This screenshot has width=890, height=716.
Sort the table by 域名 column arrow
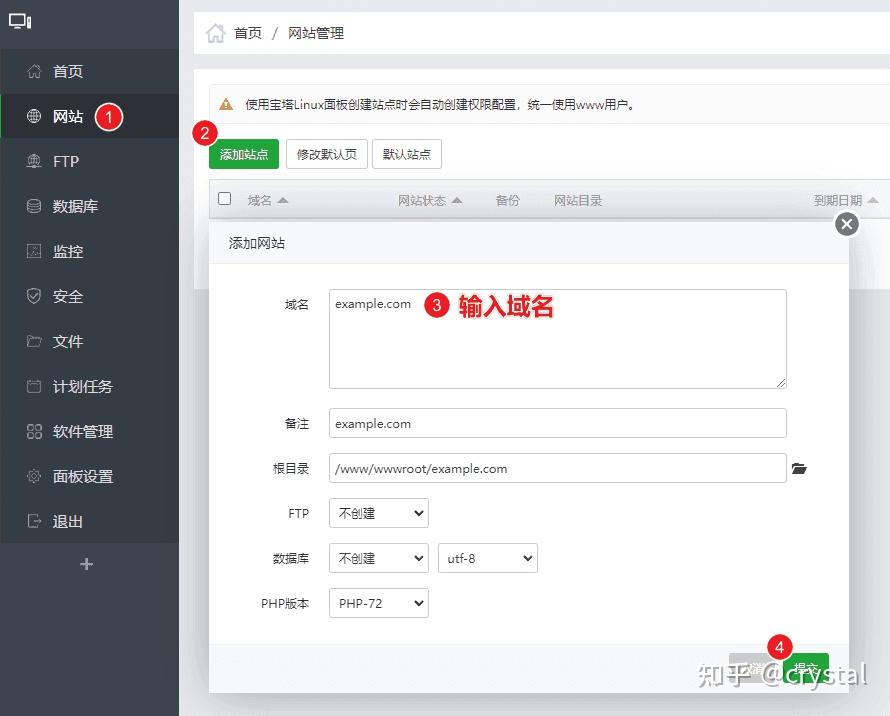pos(284,199)
